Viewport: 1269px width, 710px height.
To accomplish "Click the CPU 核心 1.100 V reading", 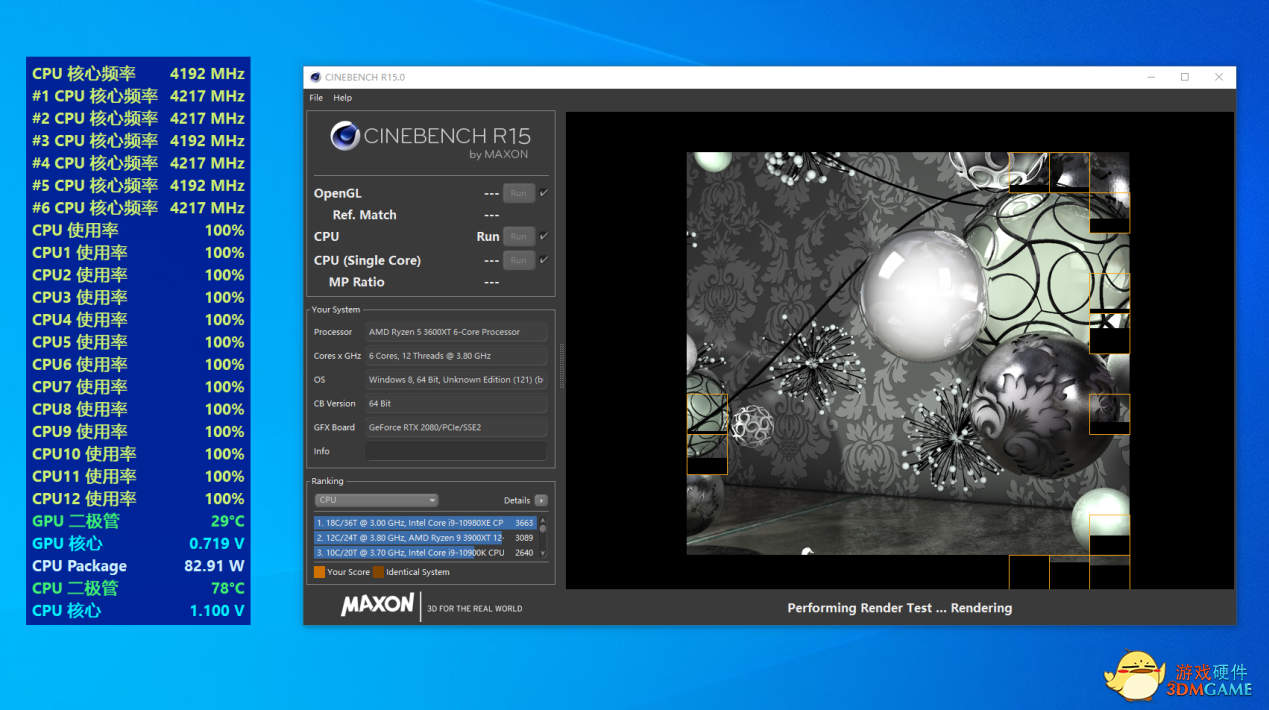I will [138, 611].
